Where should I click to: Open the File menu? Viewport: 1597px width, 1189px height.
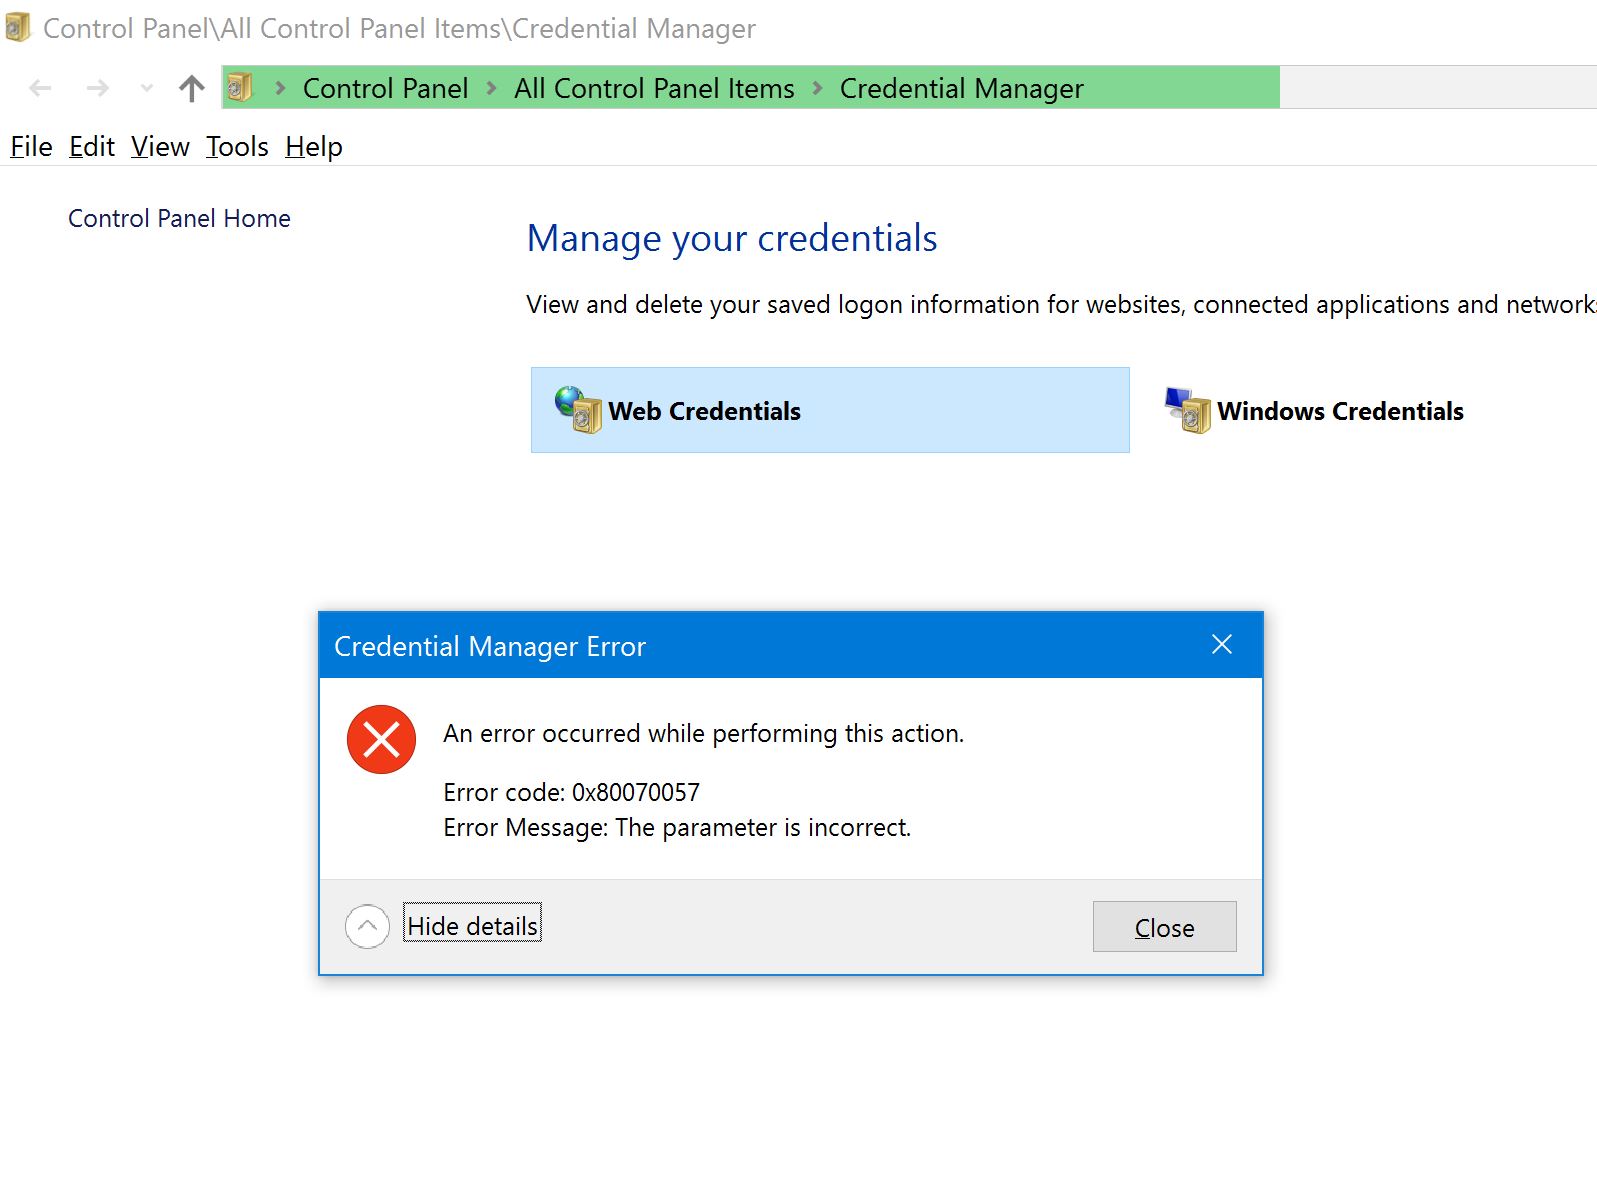coord(31,147)
